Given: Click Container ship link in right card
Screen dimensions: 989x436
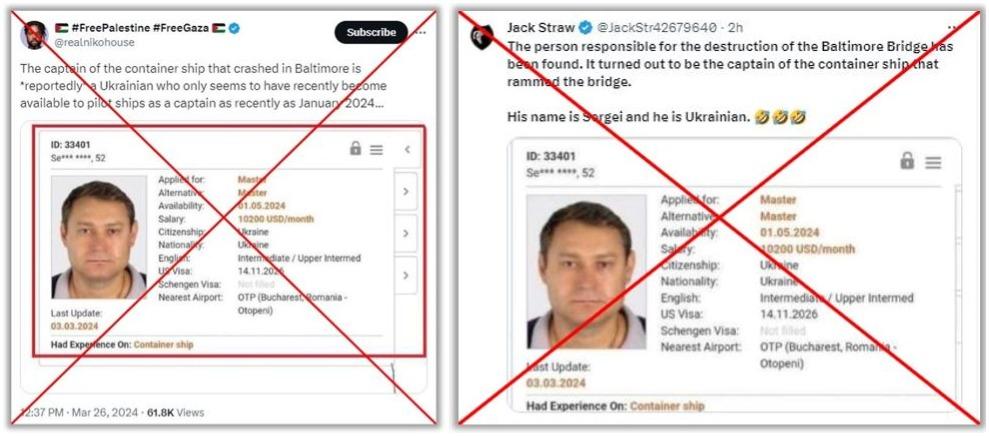Looking at the screenshot, I should (667, 406).
